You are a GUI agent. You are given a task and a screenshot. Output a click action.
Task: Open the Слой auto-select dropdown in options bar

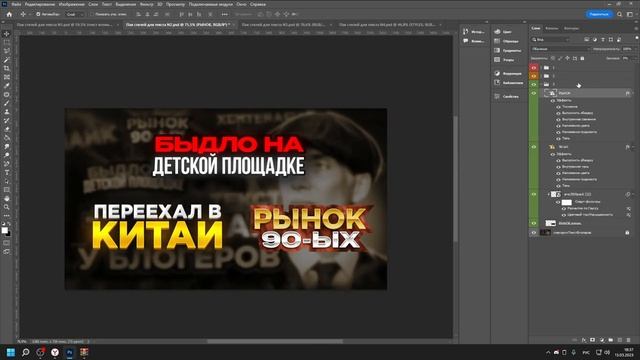74,14
